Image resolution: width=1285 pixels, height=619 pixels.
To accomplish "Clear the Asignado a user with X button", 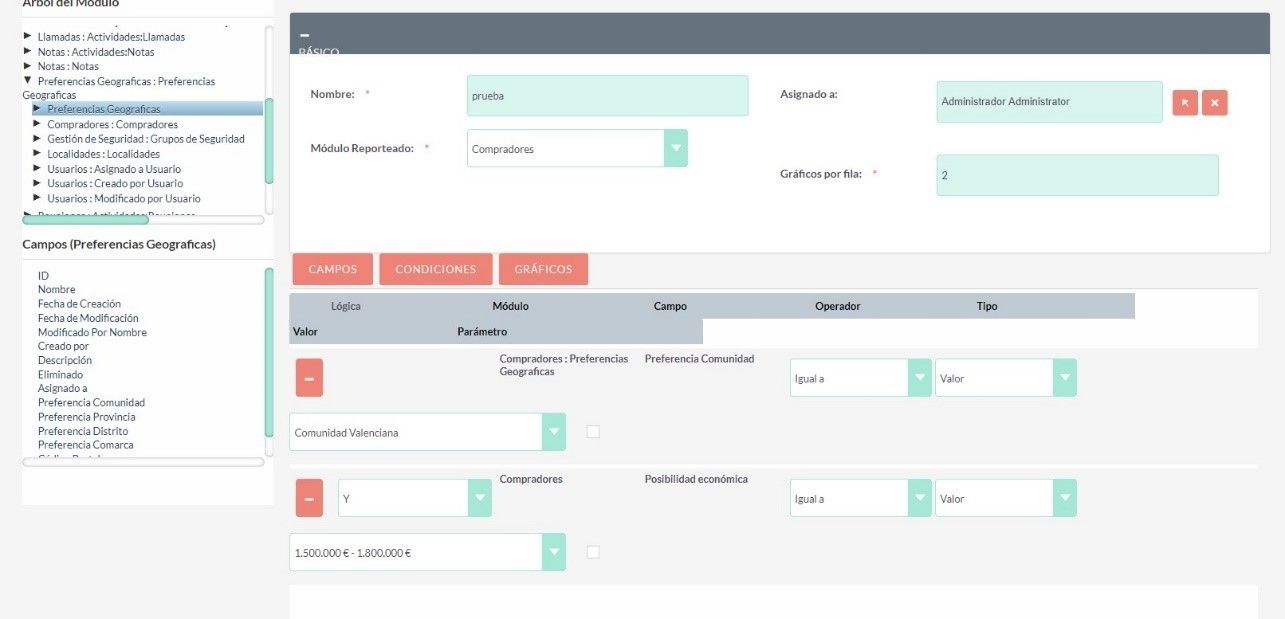I will click(1214, 103).
